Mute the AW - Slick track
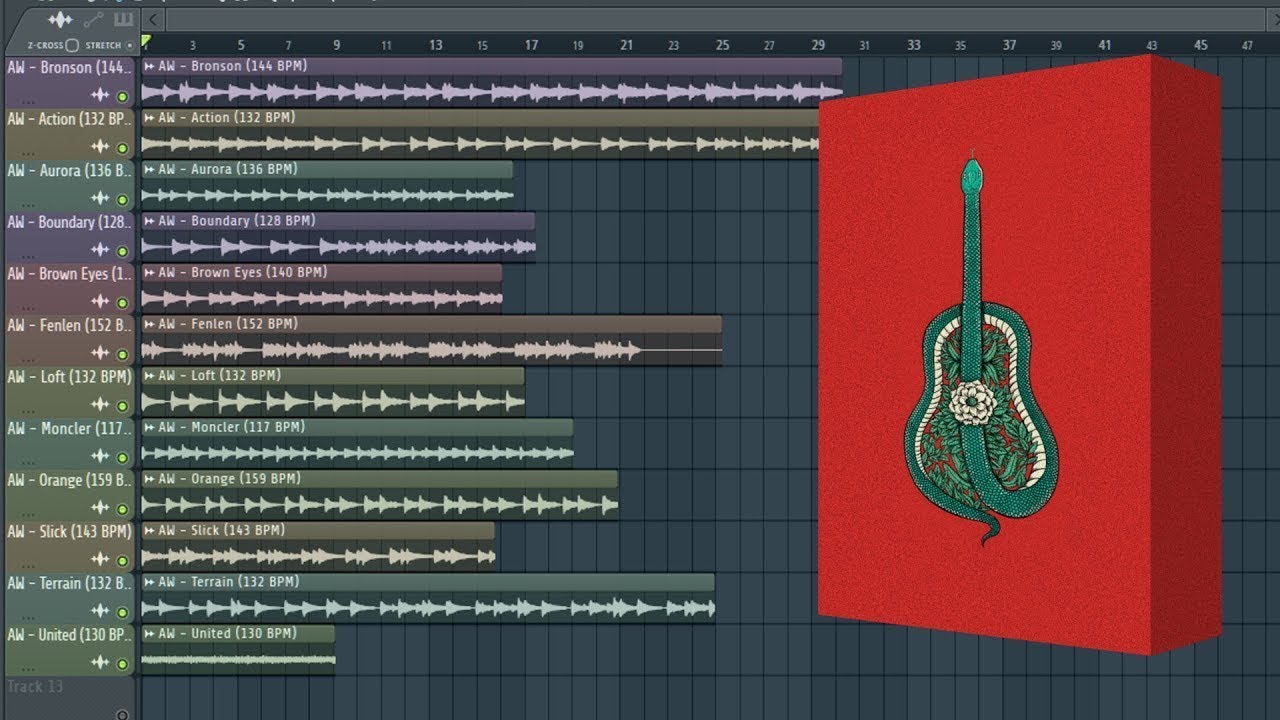Image resolution: width=1280 pixels, height=720 pixels. coord(122,562)
